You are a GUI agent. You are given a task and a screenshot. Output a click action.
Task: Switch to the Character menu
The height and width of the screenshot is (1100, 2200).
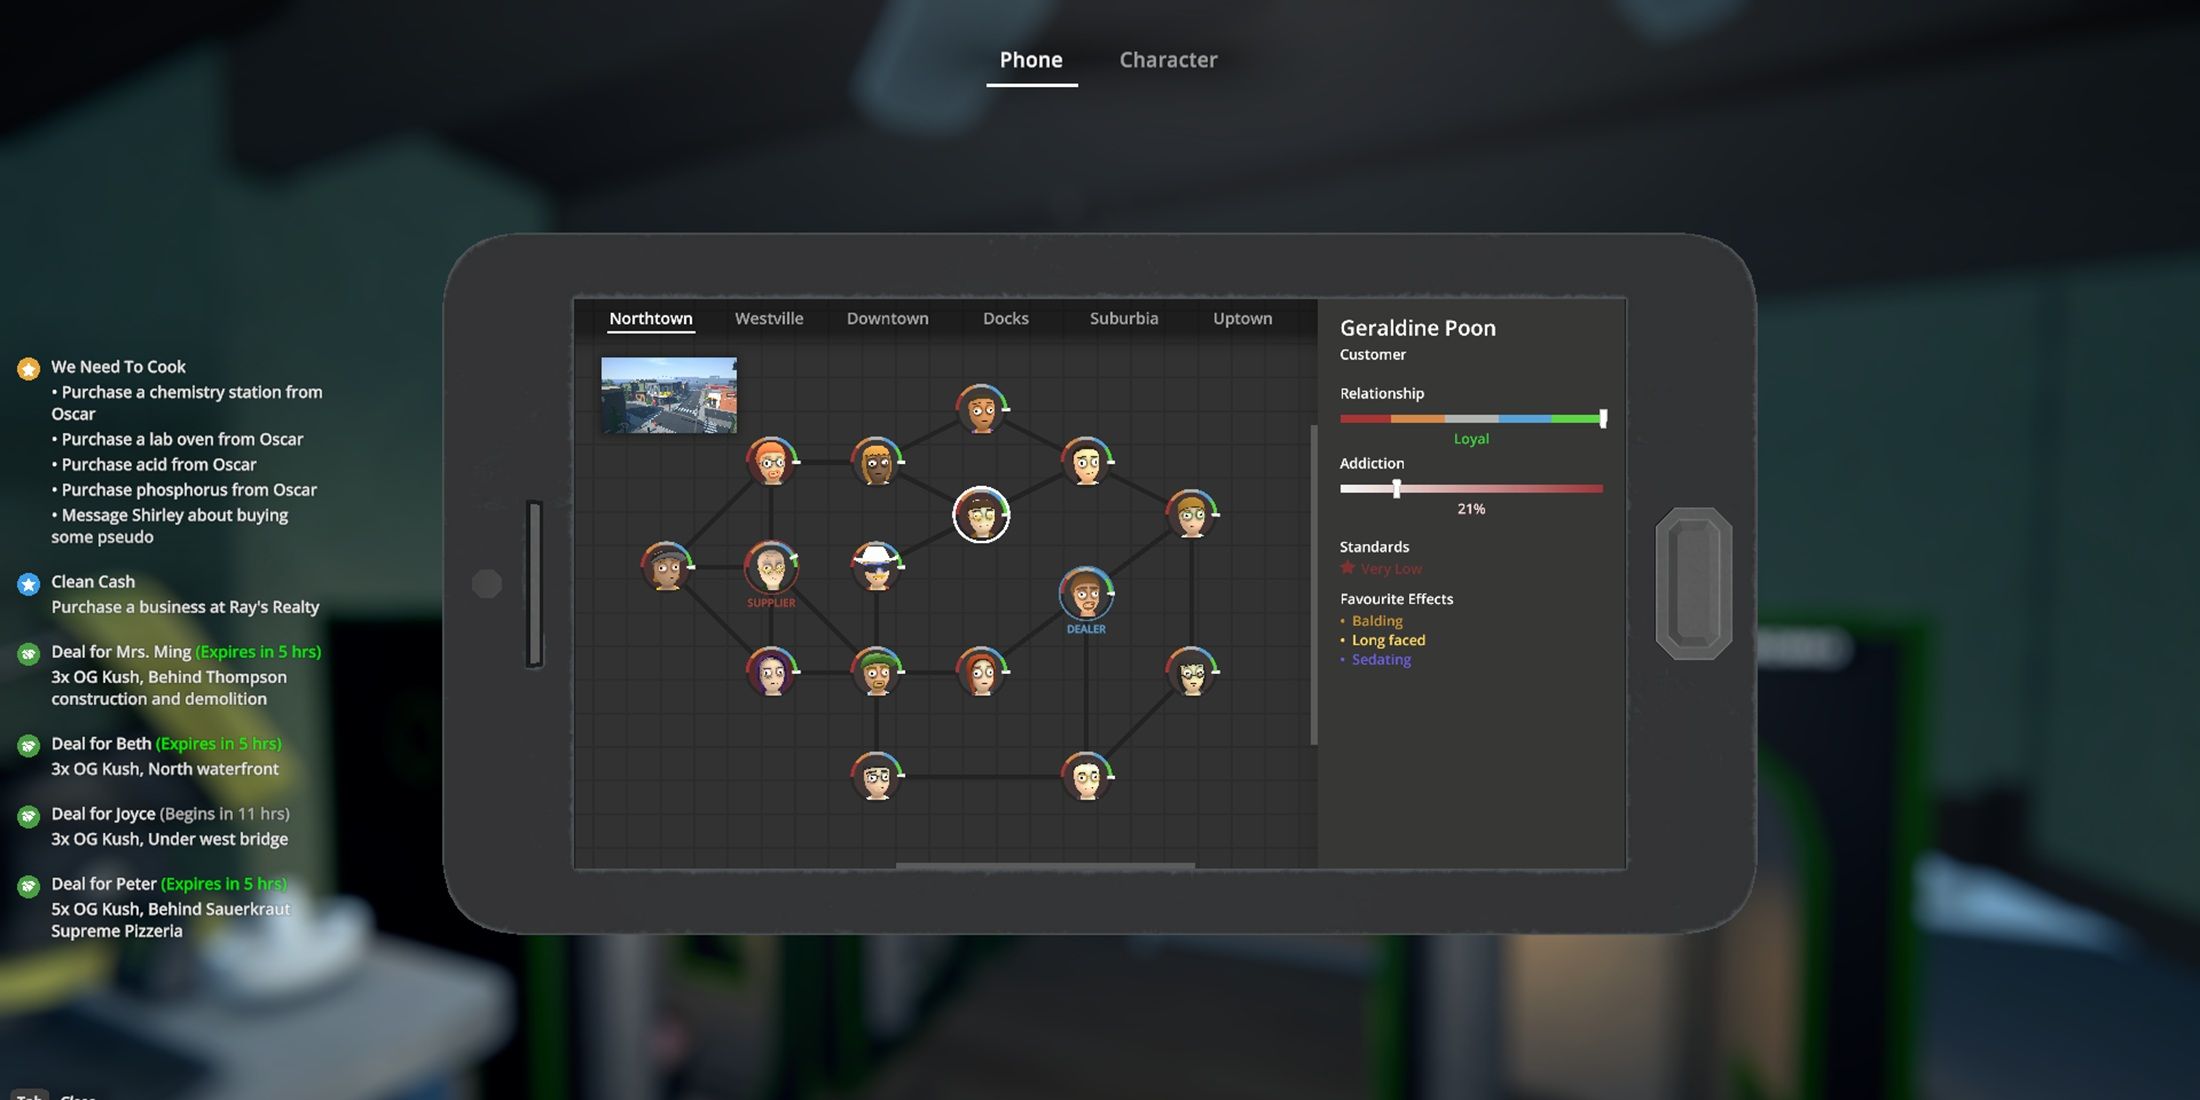point(1168,60)
